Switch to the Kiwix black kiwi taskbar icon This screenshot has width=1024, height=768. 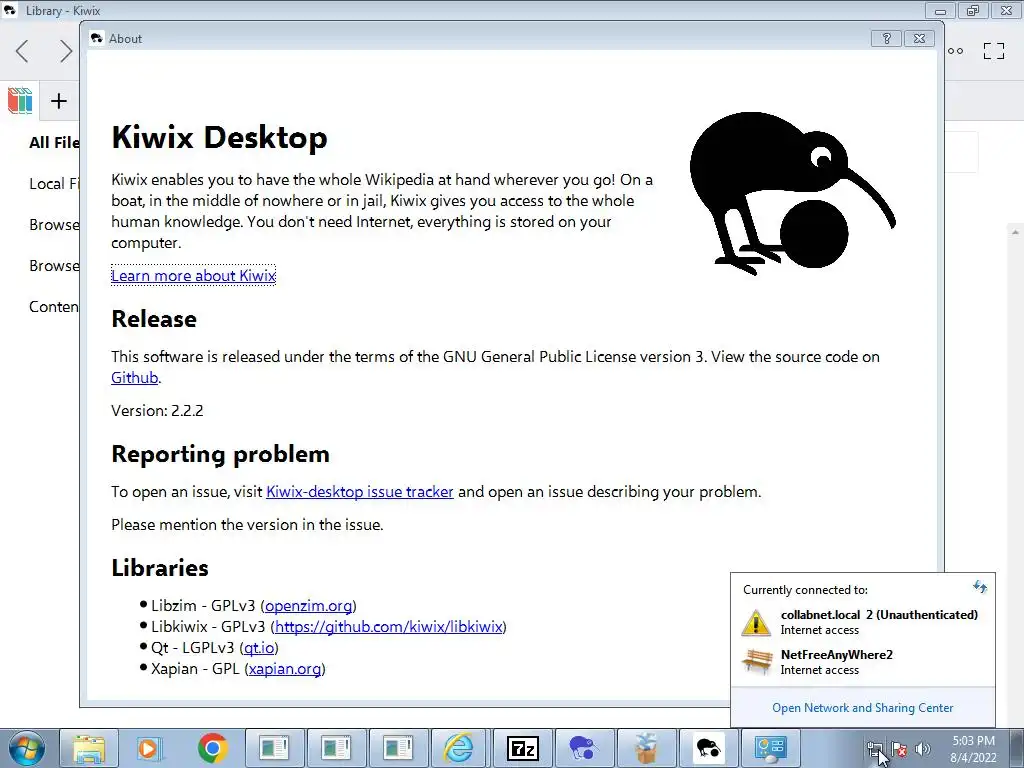point(708,748)
